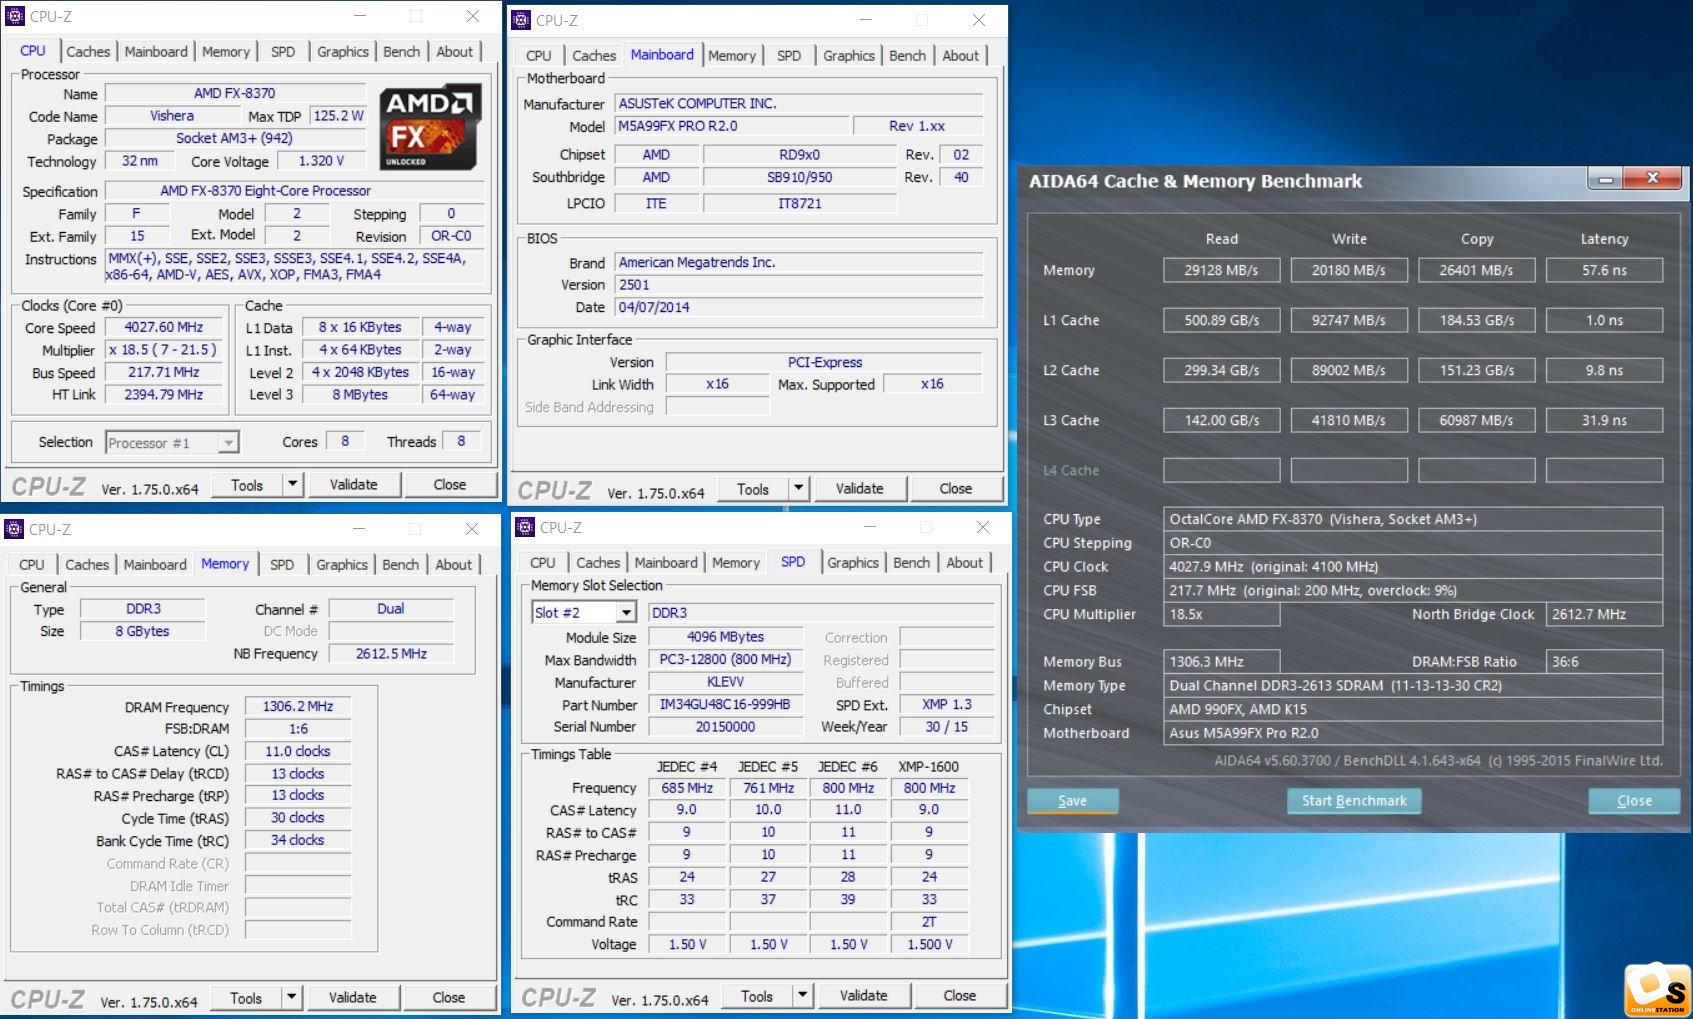Image resolution: width=1693 pixels, height=1019 pixels.
Task: Click NB Frequency 2612.5 MHz value
Action: [x=391, y=653]
